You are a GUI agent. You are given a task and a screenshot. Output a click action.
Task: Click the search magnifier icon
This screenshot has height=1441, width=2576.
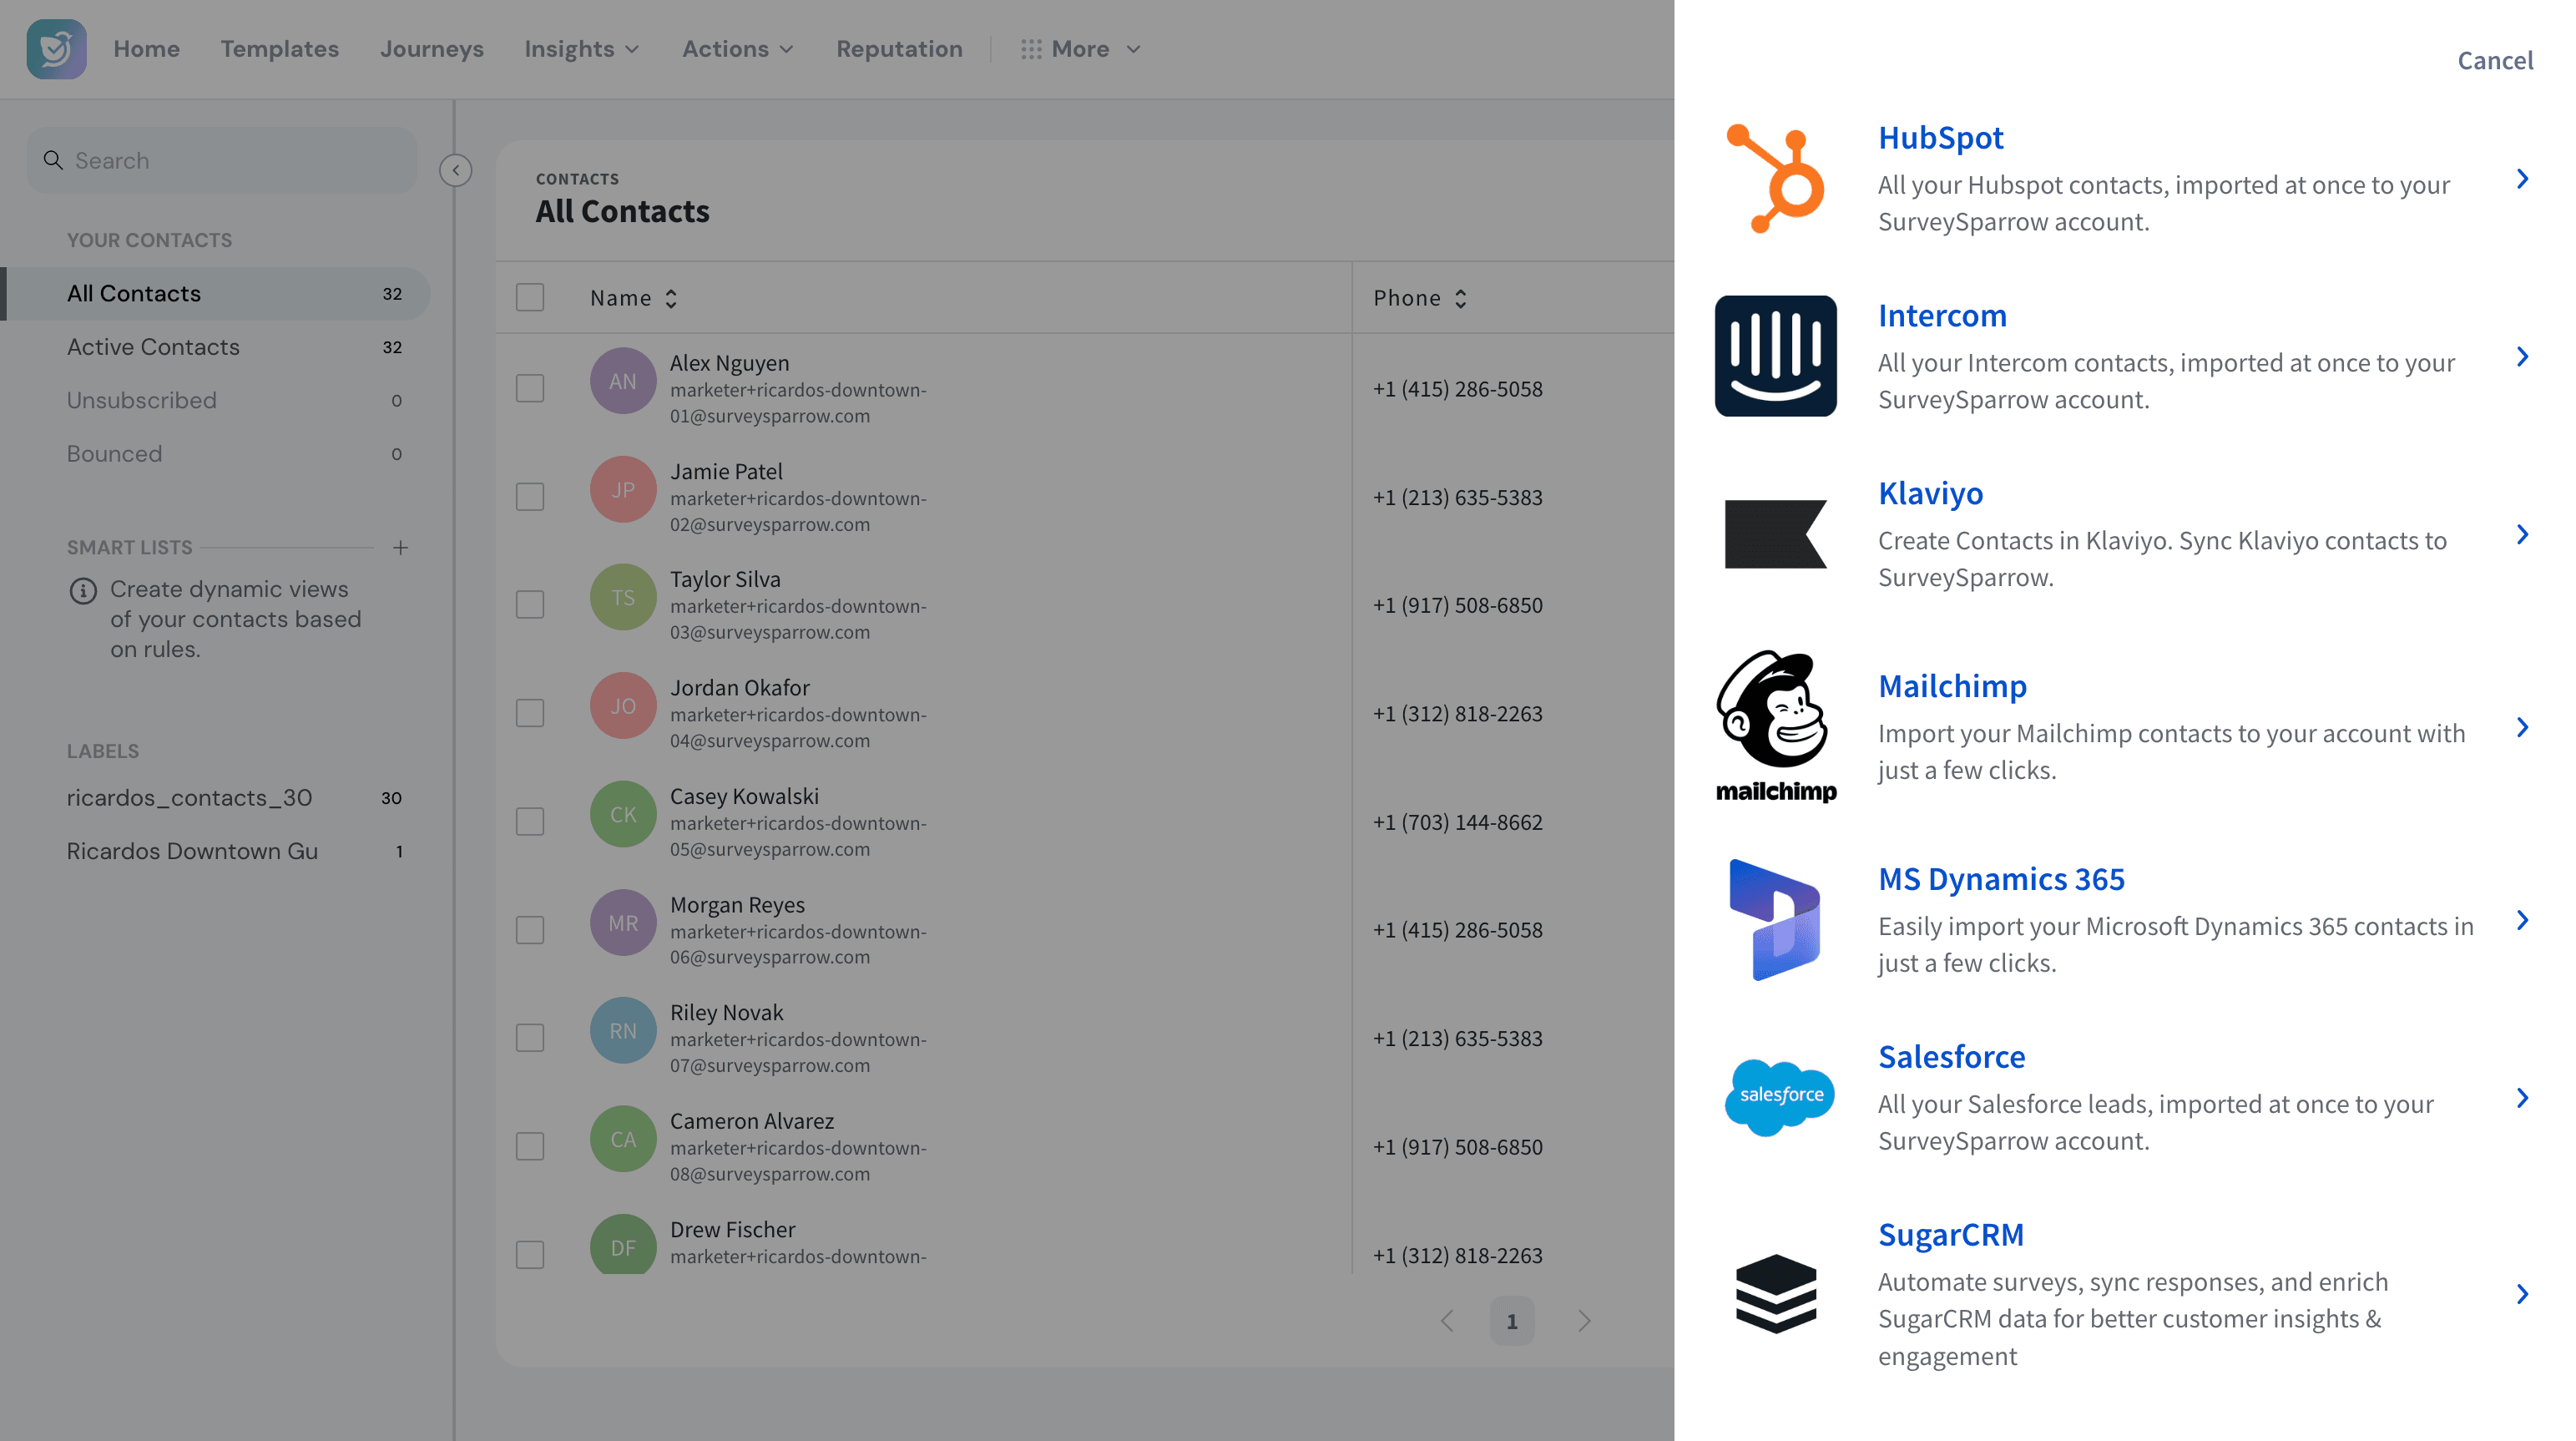(x=53, y=160)
